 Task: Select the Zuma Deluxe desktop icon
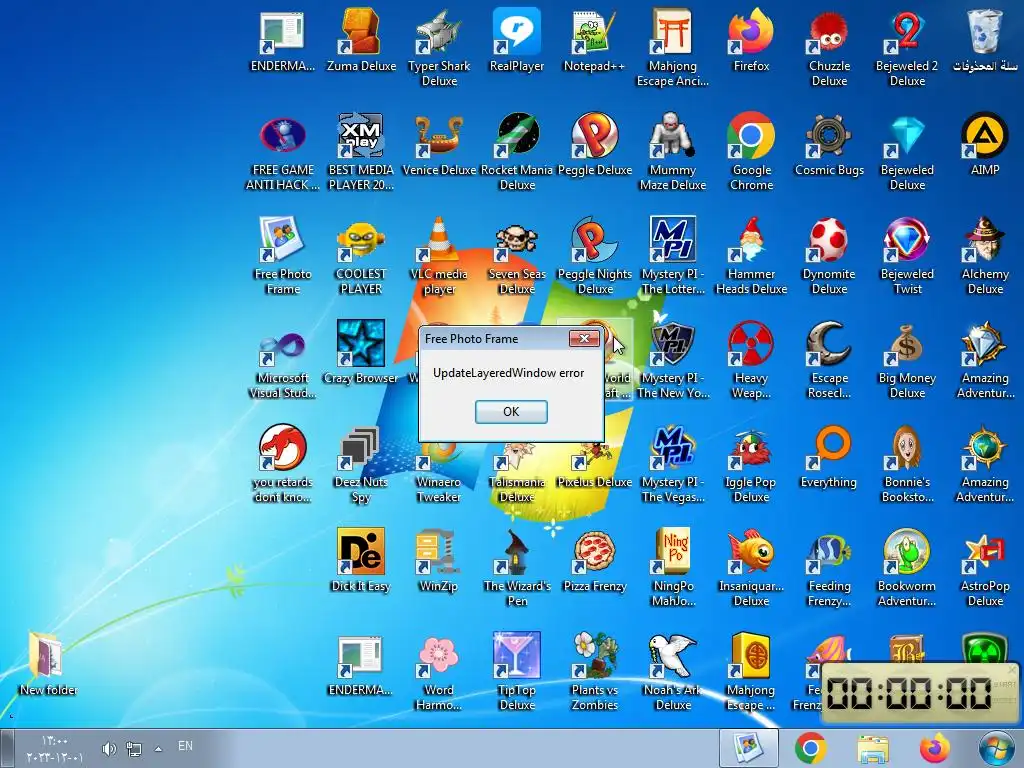coord(361,40)
